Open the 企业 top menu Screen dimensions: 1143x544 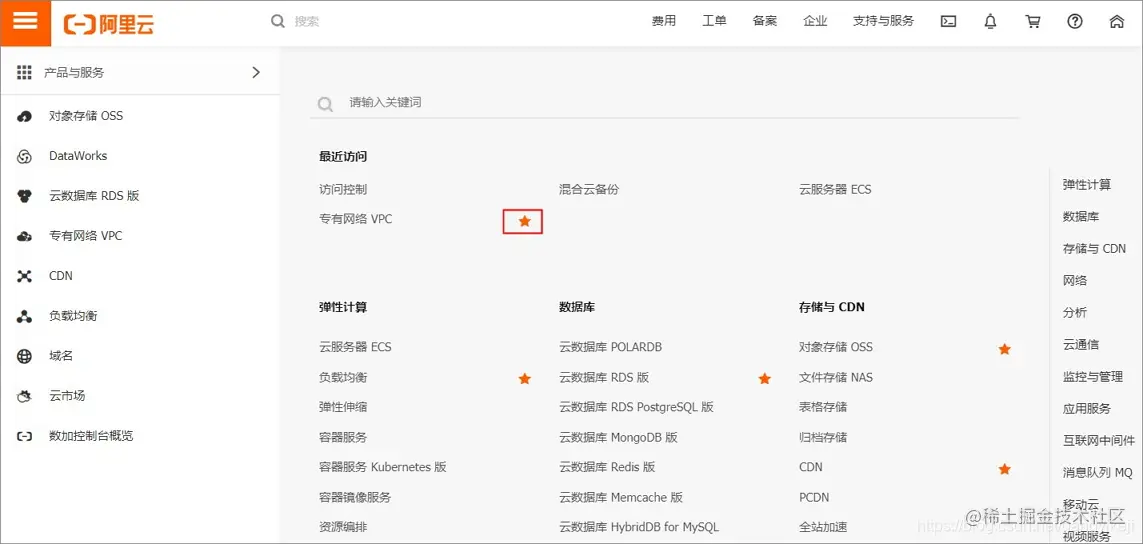(x=815, y=21)
